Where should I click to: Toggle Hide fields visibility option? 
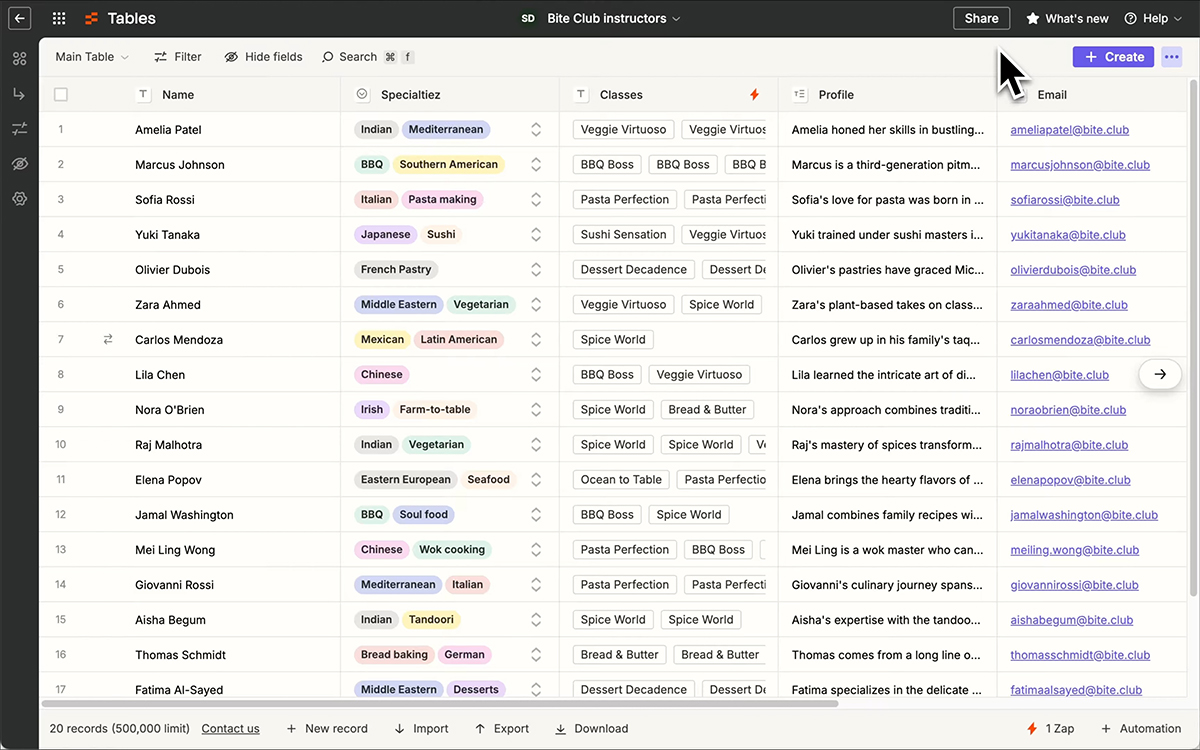pyautogui.click(x=263, y=57)
